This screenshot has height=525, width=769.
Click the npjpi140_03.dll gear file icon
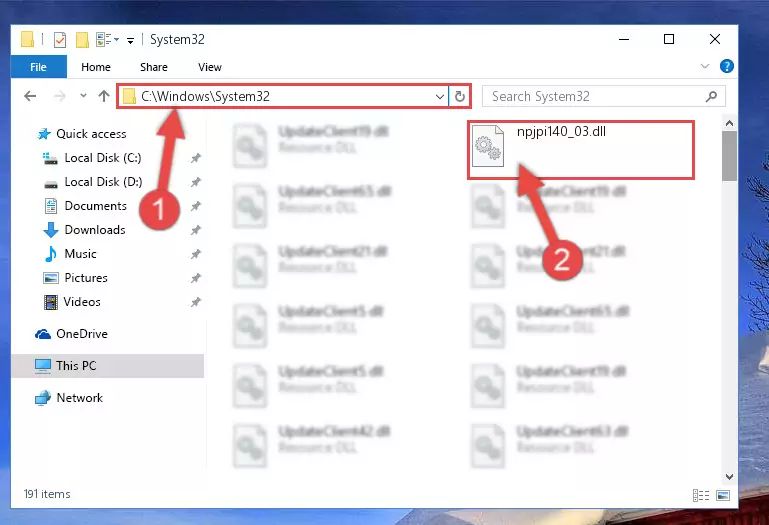(487, 146)
